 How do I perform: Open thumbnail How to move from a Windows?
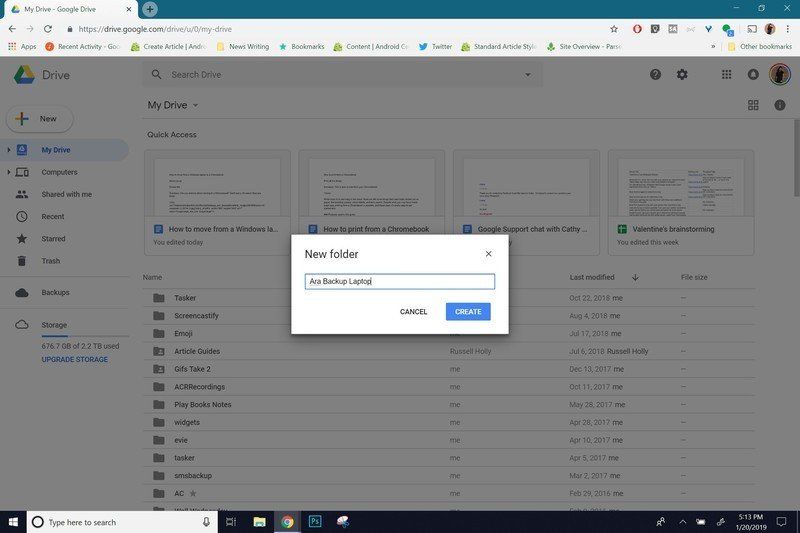point(217,202)
